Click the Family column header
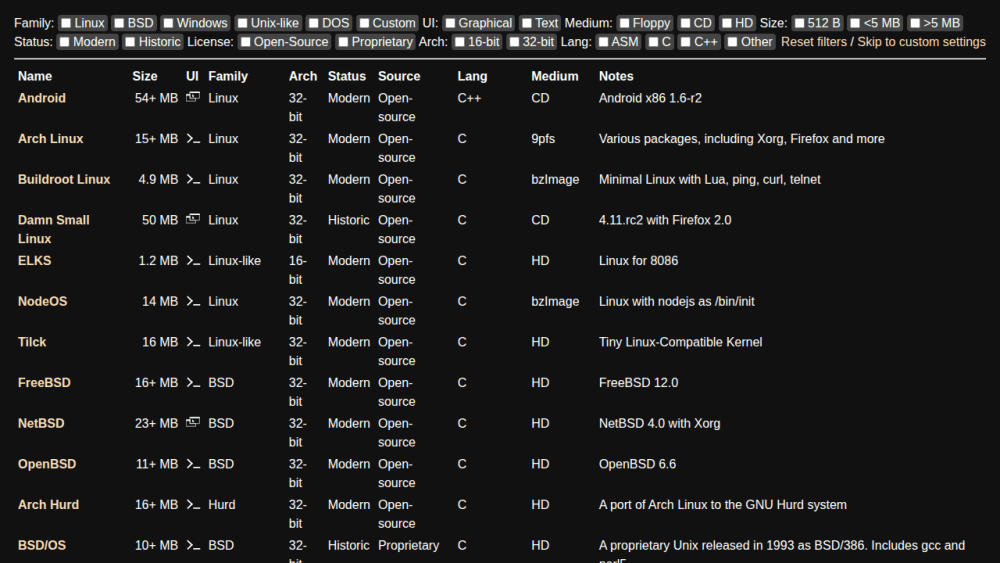 coord(228,77)
